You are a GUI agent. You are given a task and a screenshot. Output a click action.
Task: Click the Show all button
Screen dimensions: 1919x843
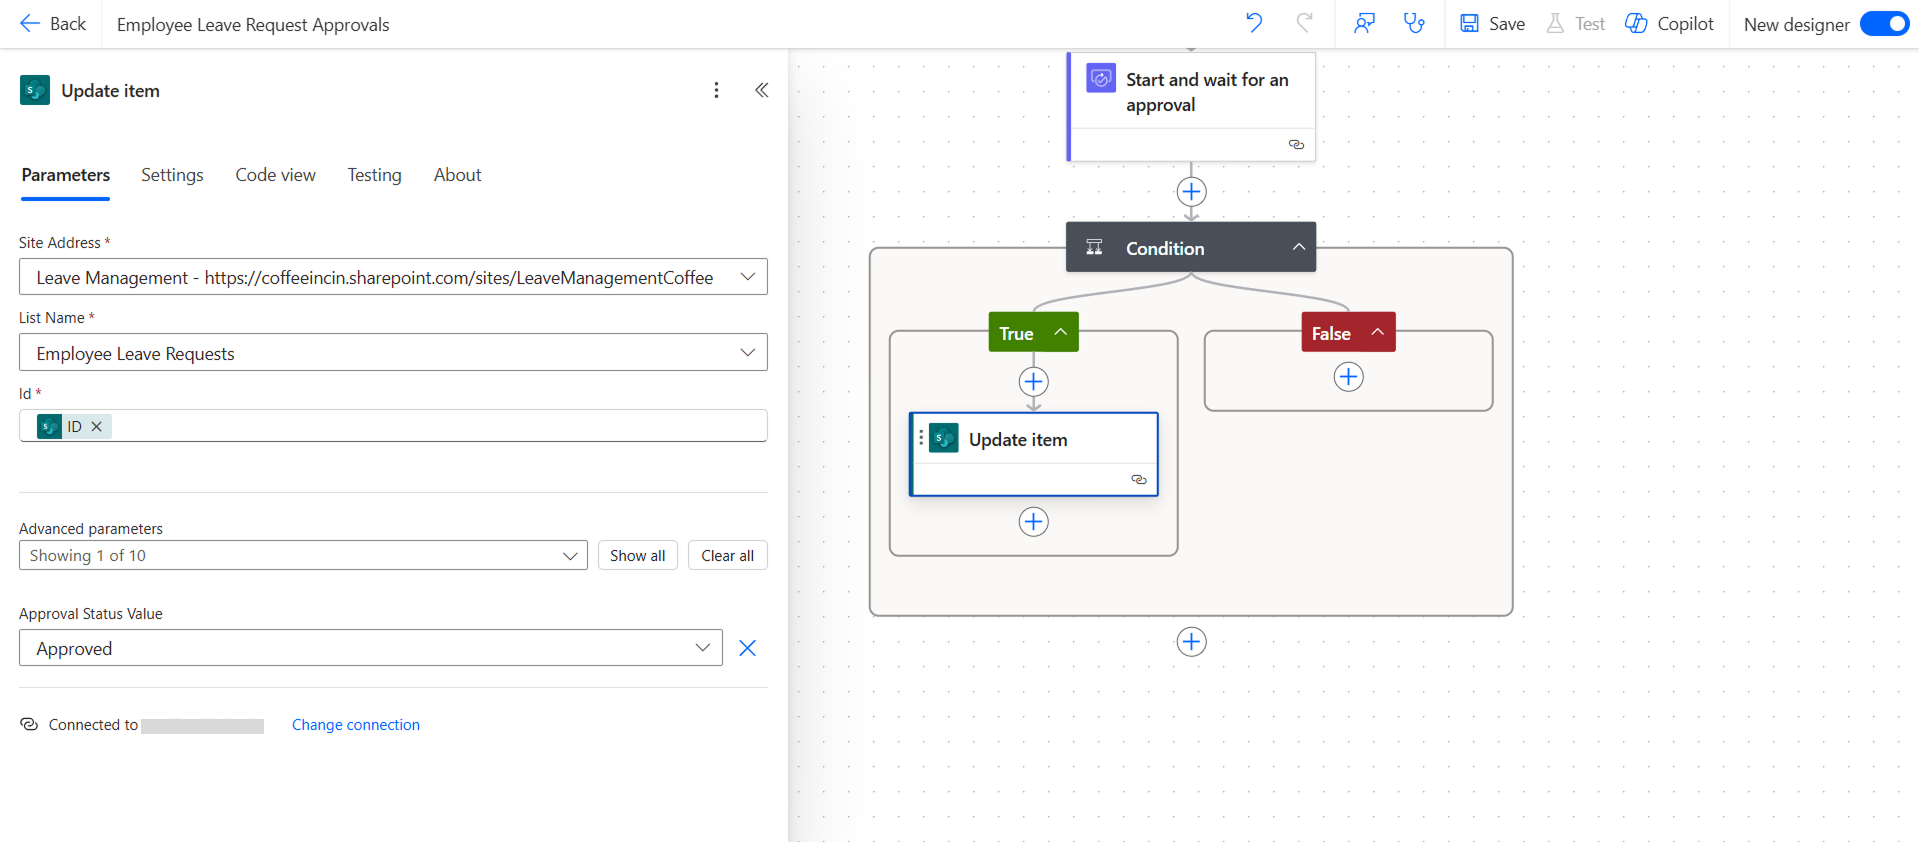(x=637, y=555)
